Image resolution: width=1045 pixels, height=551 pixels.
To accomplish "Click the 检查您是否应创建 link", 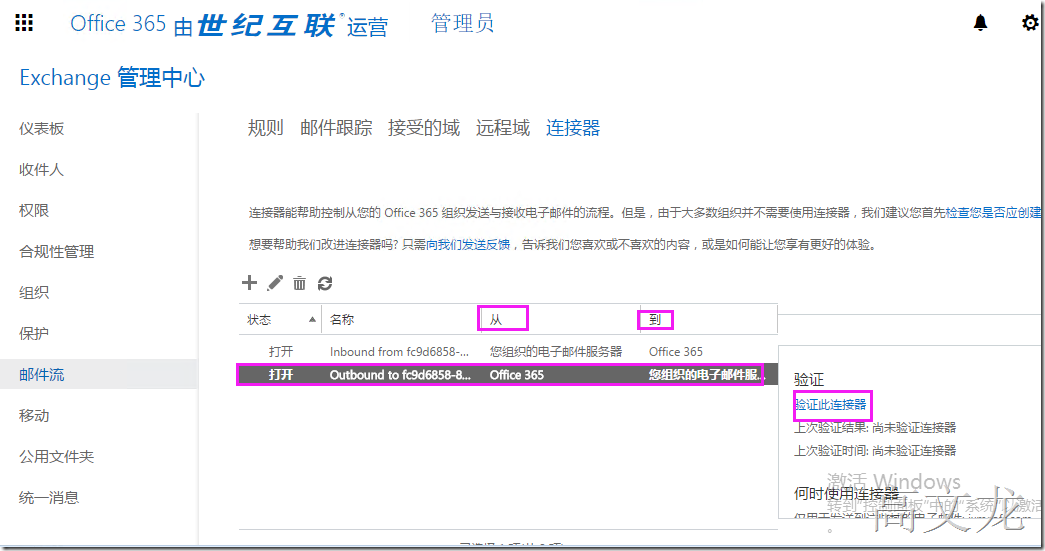I will pyautogui.click(x=993, y=213).
